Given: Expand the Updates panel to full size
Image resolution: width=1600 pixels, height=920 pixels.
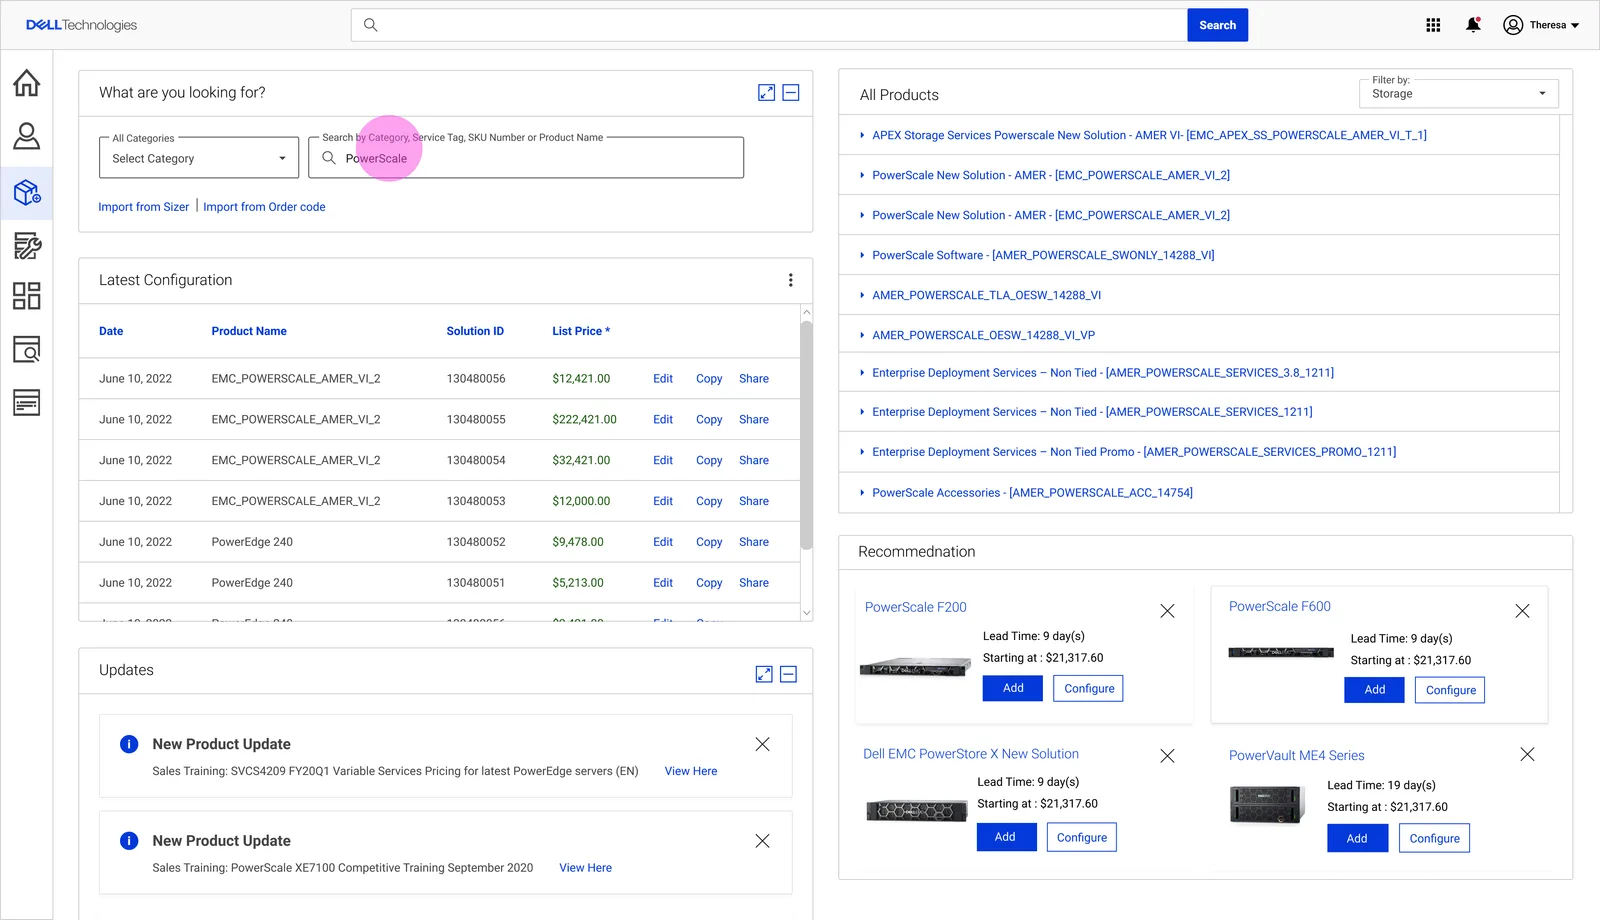Looking at the screenshot, I should (764, 675).
